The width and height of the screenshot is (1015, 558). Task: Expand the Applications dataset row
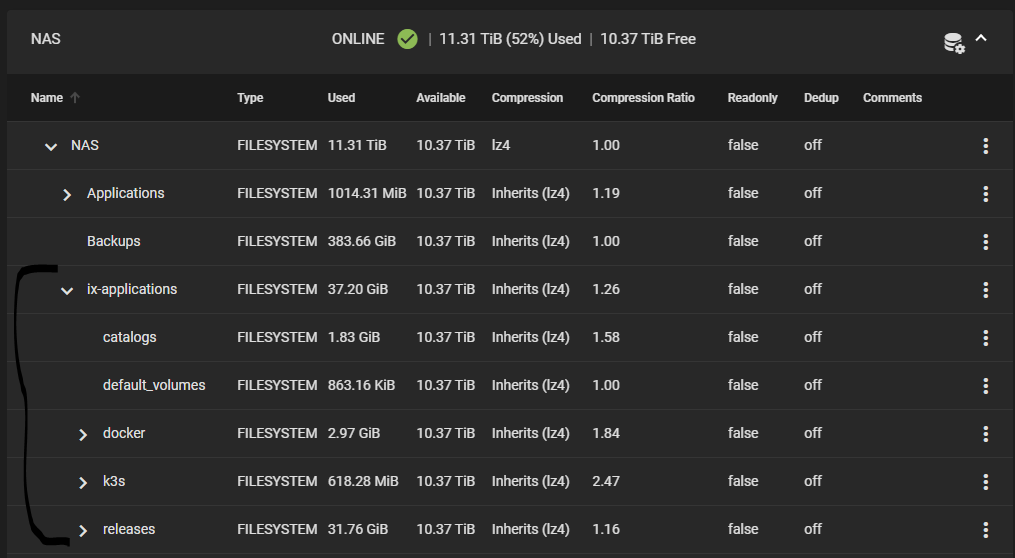pyautogui.click(x=67, y=194)
